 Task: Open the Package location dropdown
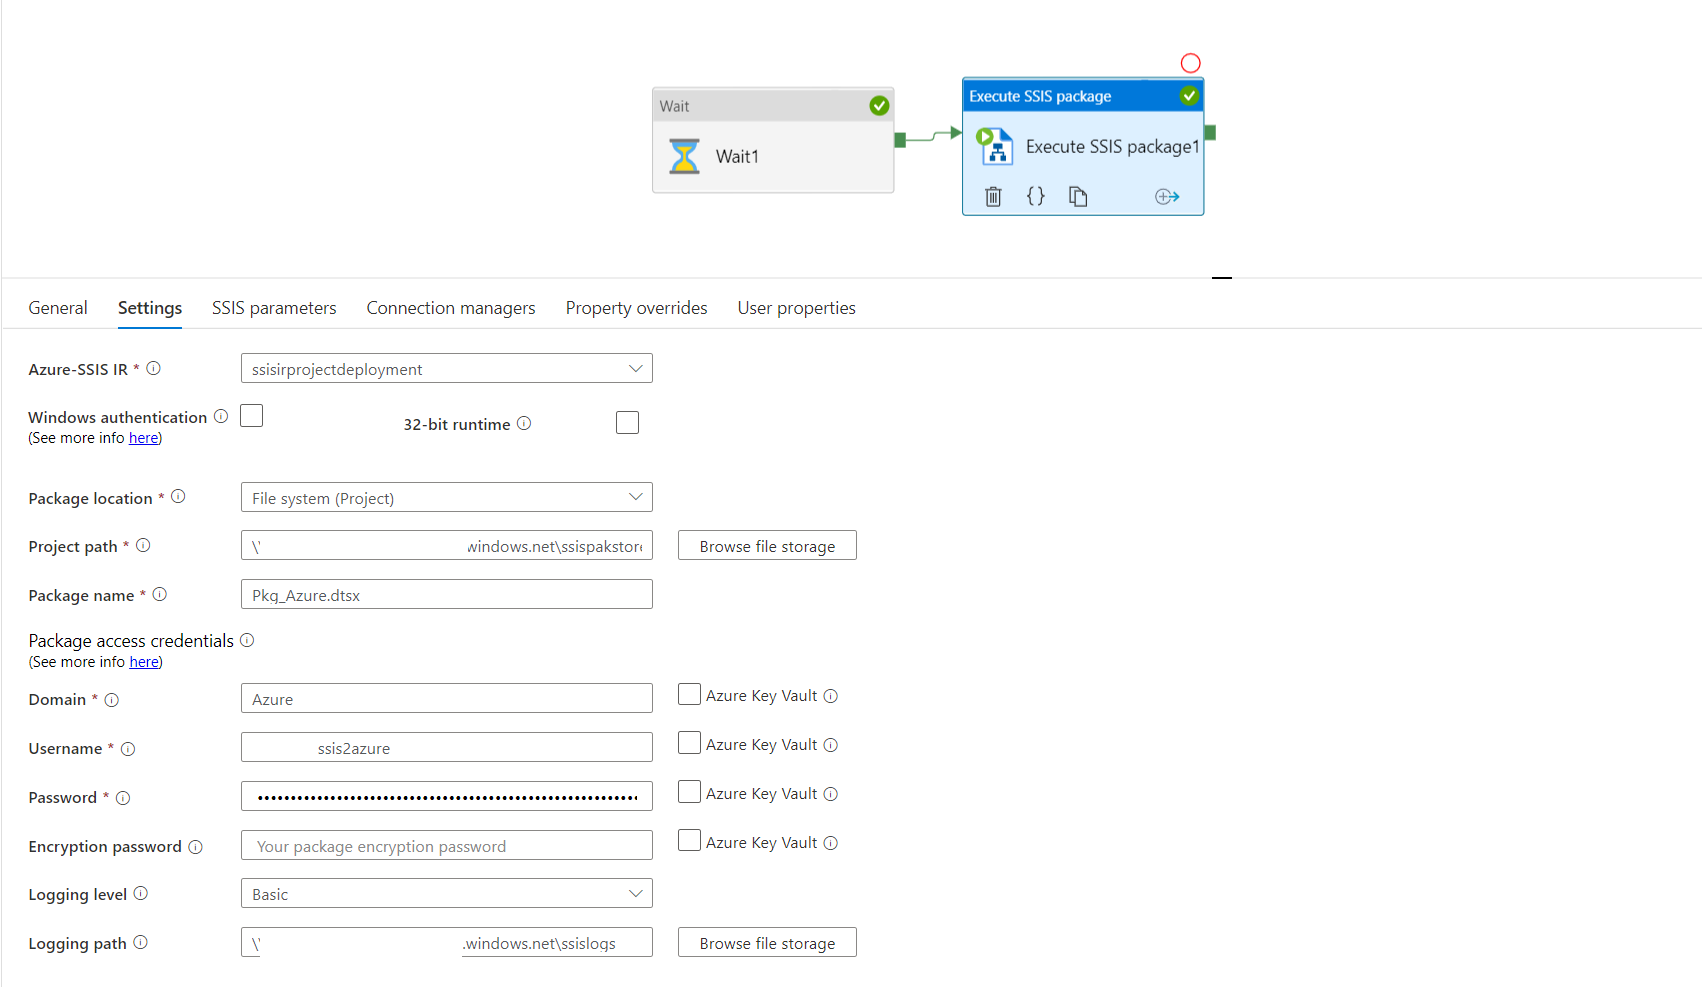pos(447,497)
